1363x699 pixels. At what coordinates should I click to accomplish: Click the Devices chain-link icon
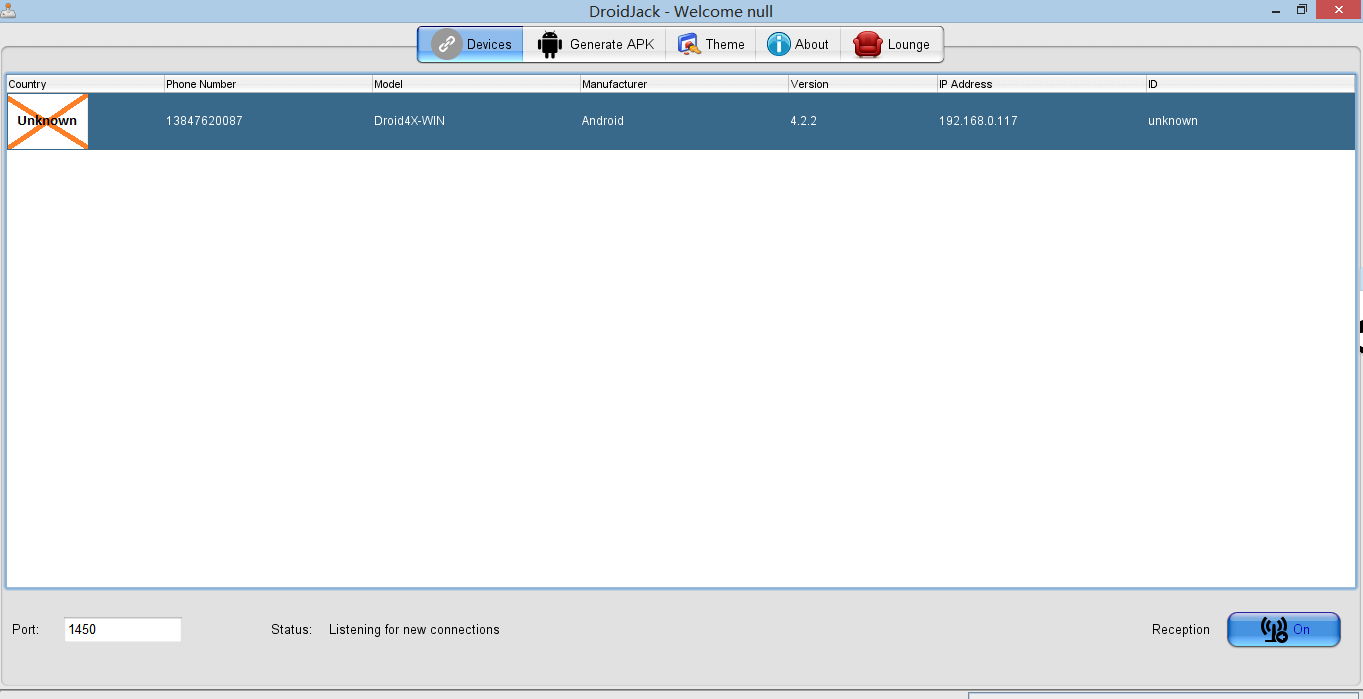pyautogui.click(x=446, y=44)
